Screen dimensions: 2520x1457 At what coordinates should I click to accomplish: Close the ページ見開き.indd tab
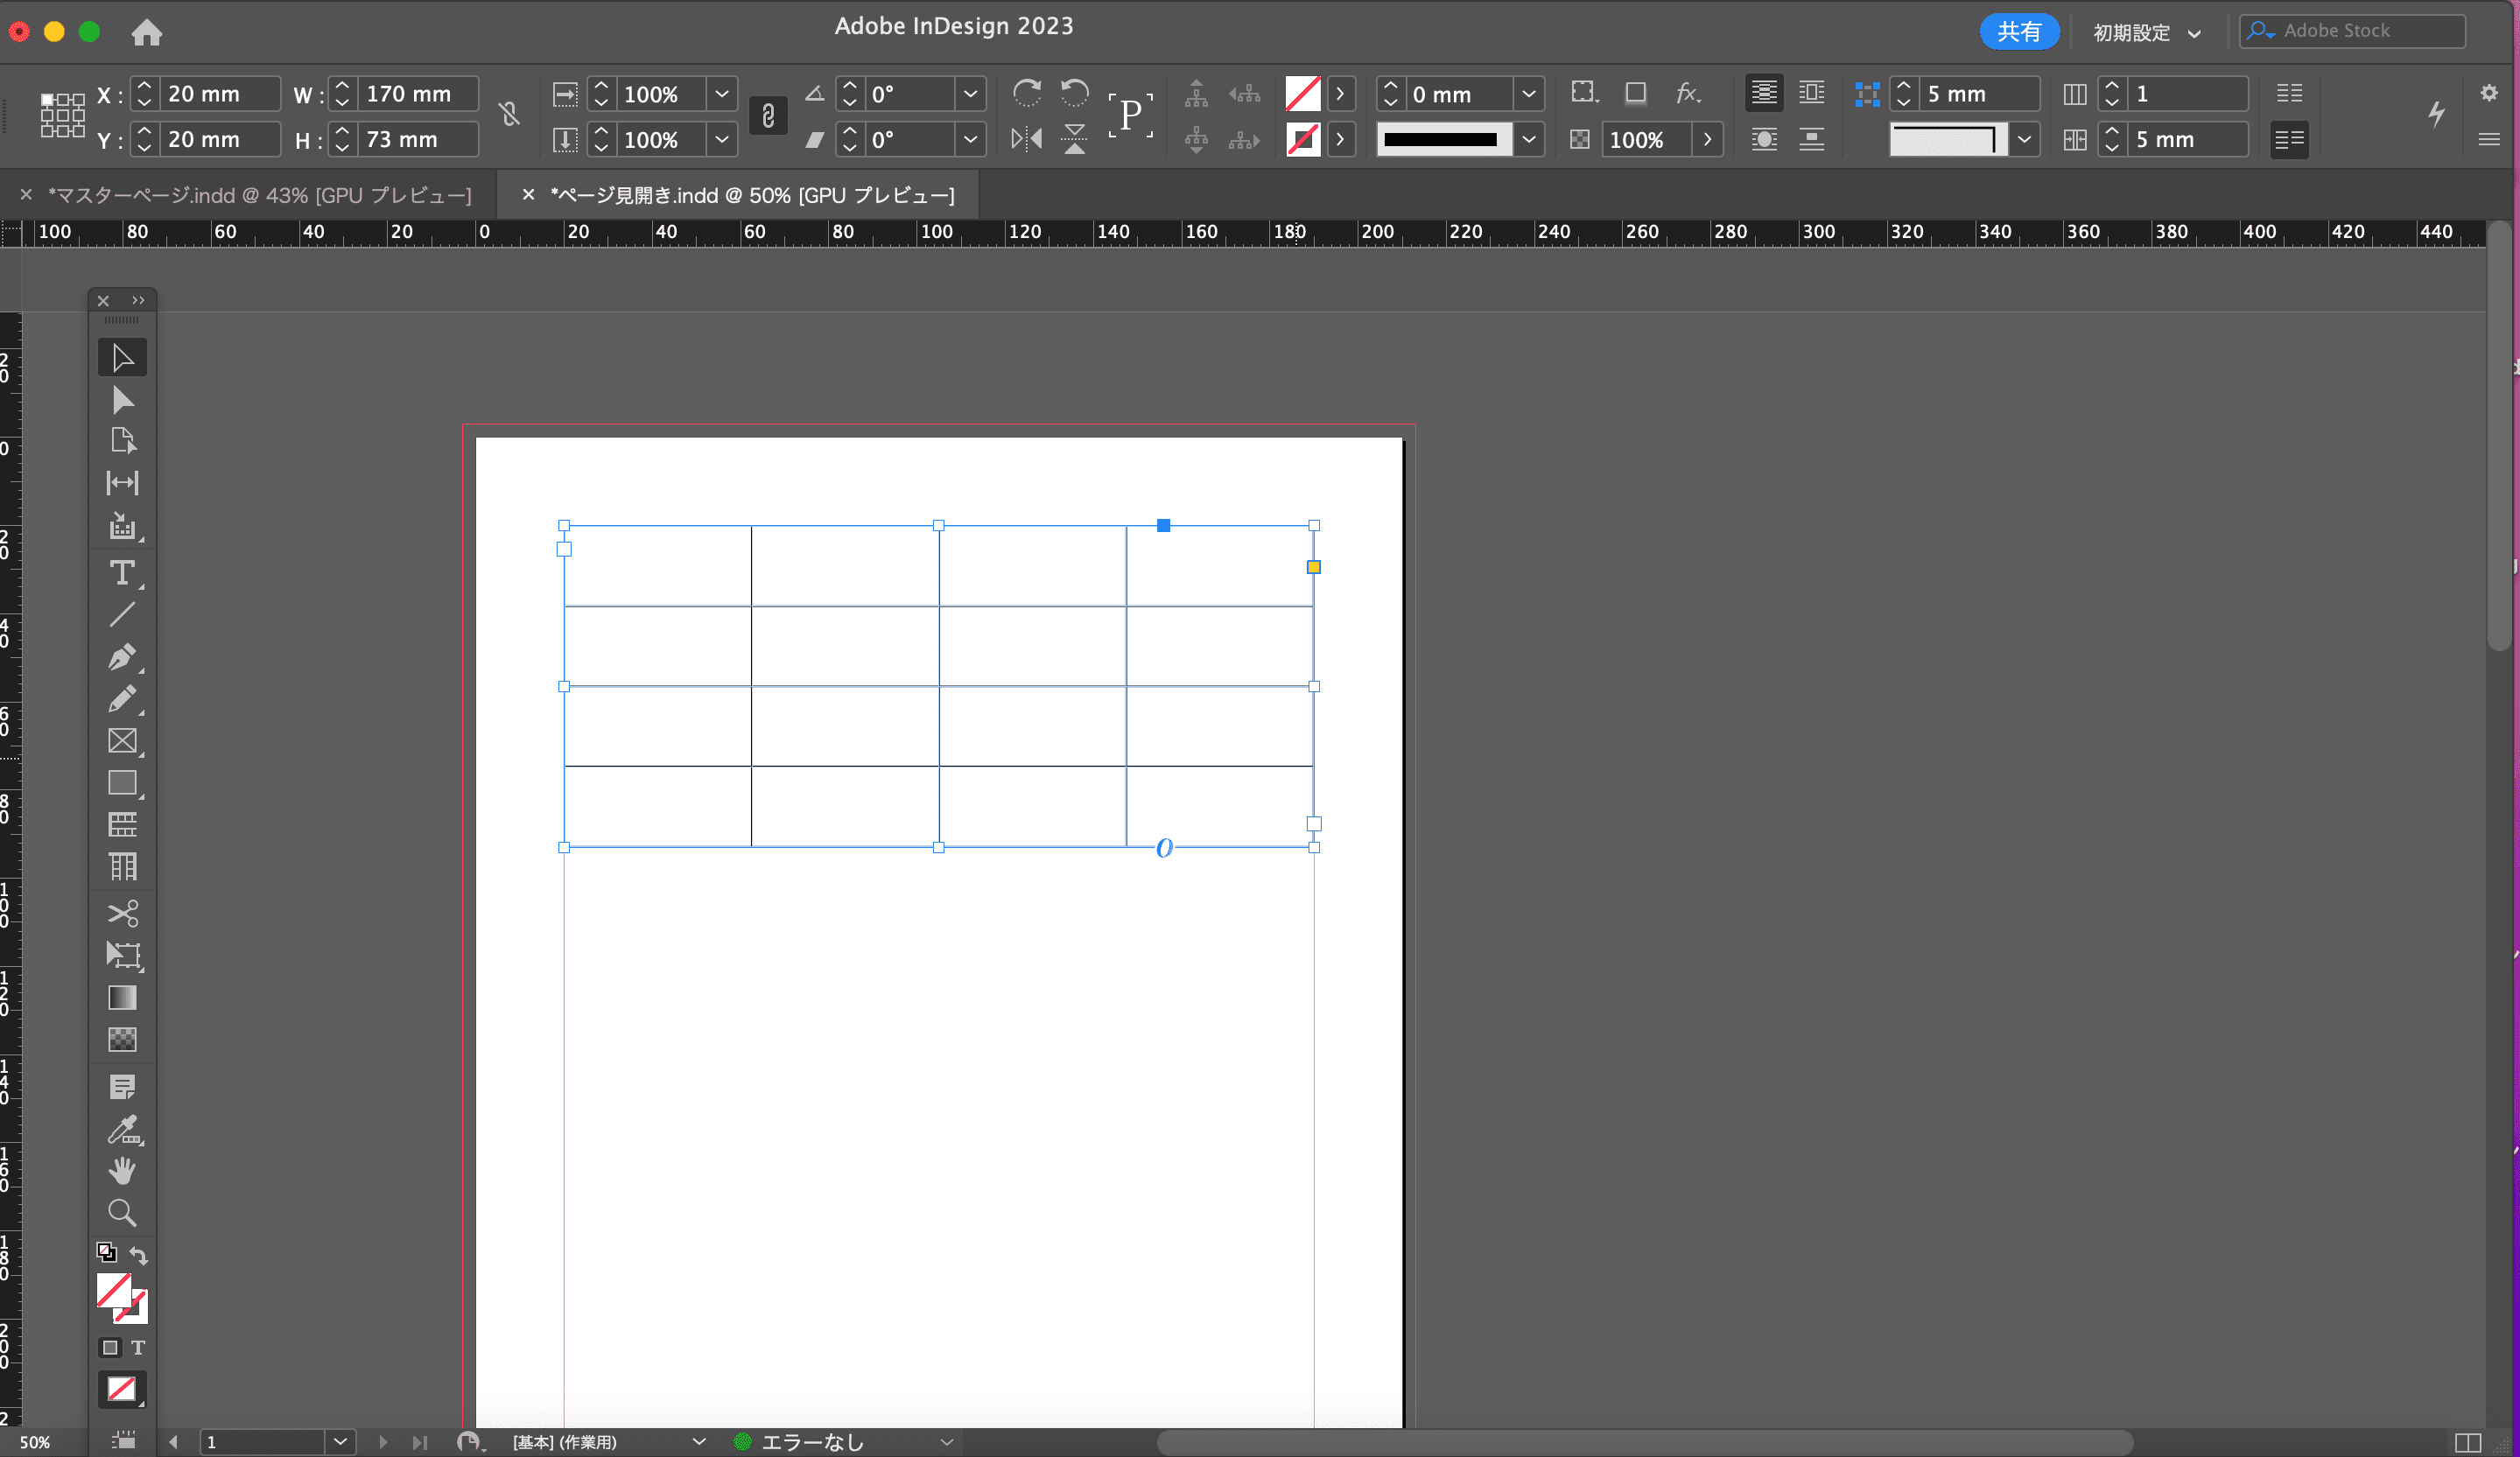[528, 195]
